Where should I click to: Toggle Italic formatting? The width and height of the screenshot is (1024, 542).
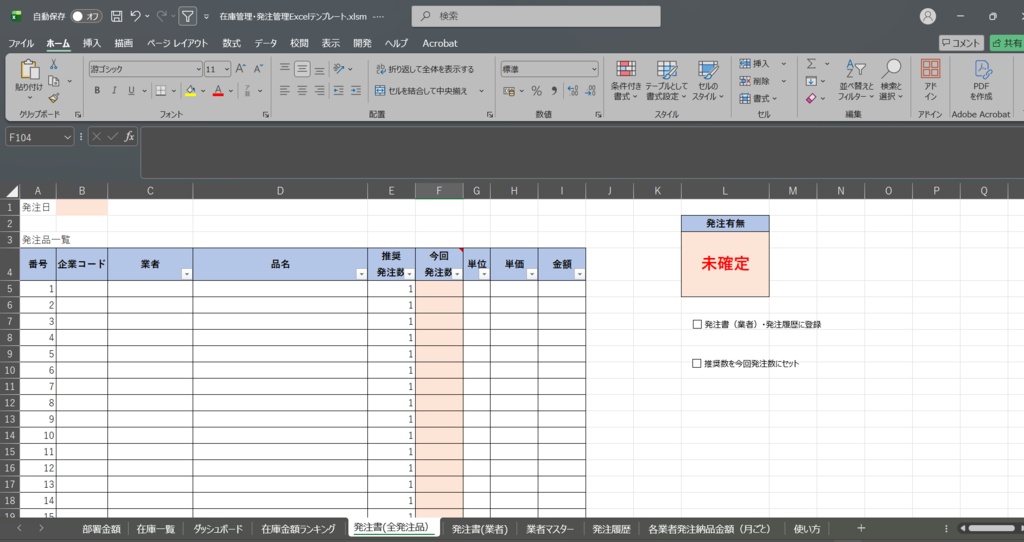(x=114, y=91)
